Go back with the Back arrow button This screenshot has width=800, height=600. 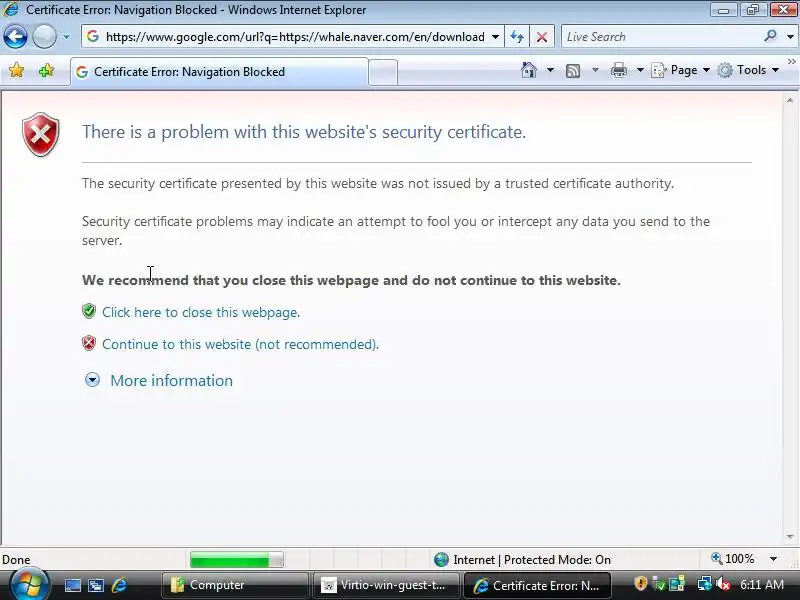(15, 37)
